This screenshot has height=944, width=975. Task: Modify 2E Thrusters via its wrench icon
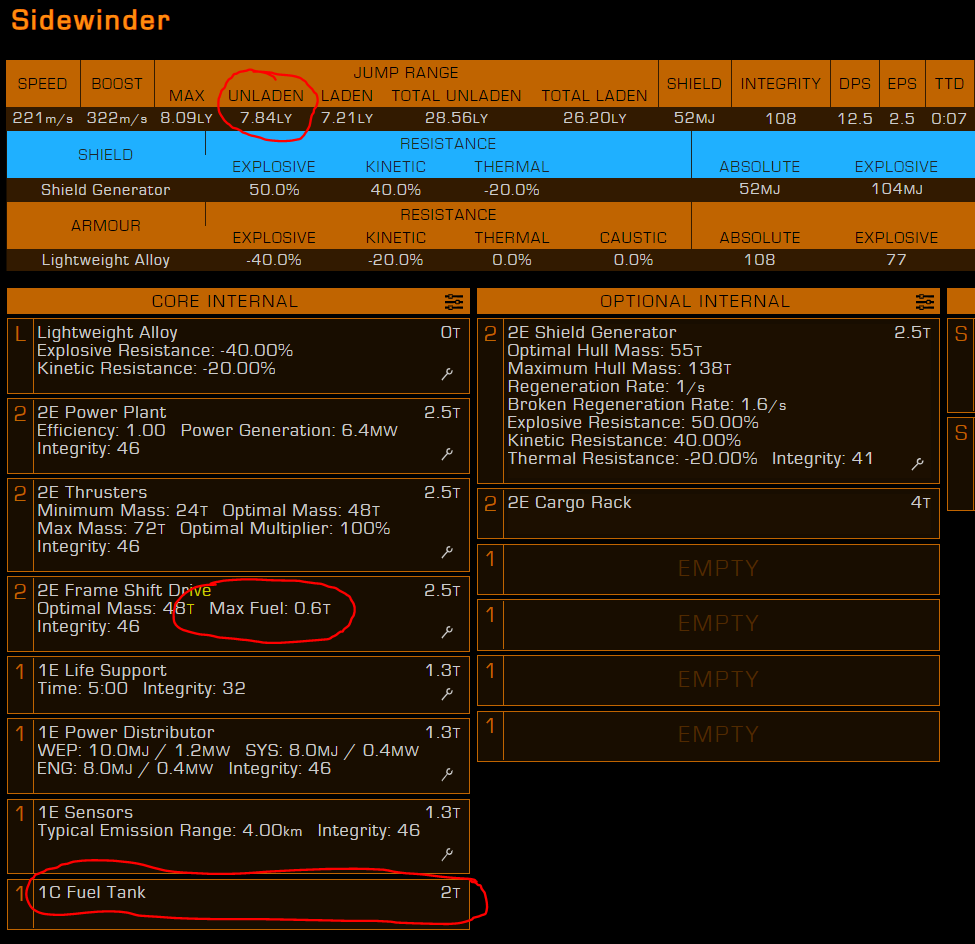(x=447, y=552)
